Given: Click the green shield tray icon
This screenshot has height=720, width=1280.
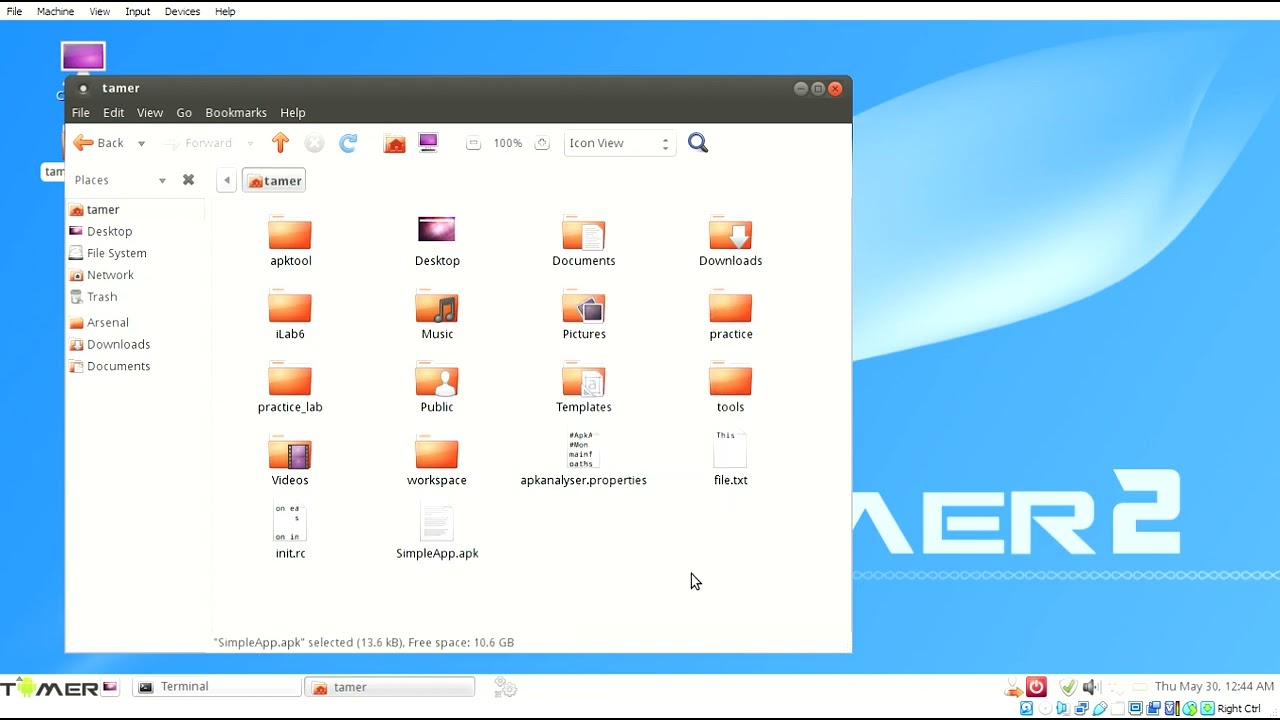Looking at the screenshot, I should (1067, 687).
